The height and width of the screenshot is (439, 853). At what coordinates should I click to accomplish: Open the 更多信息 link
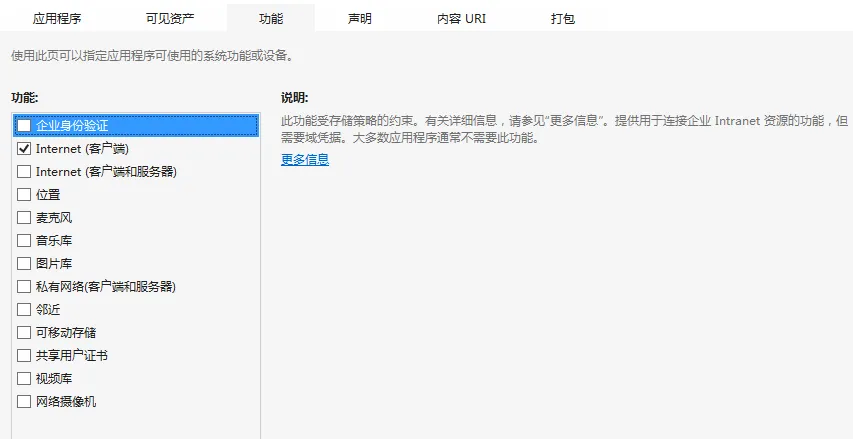pyautogui.click(x=305, y=159)
